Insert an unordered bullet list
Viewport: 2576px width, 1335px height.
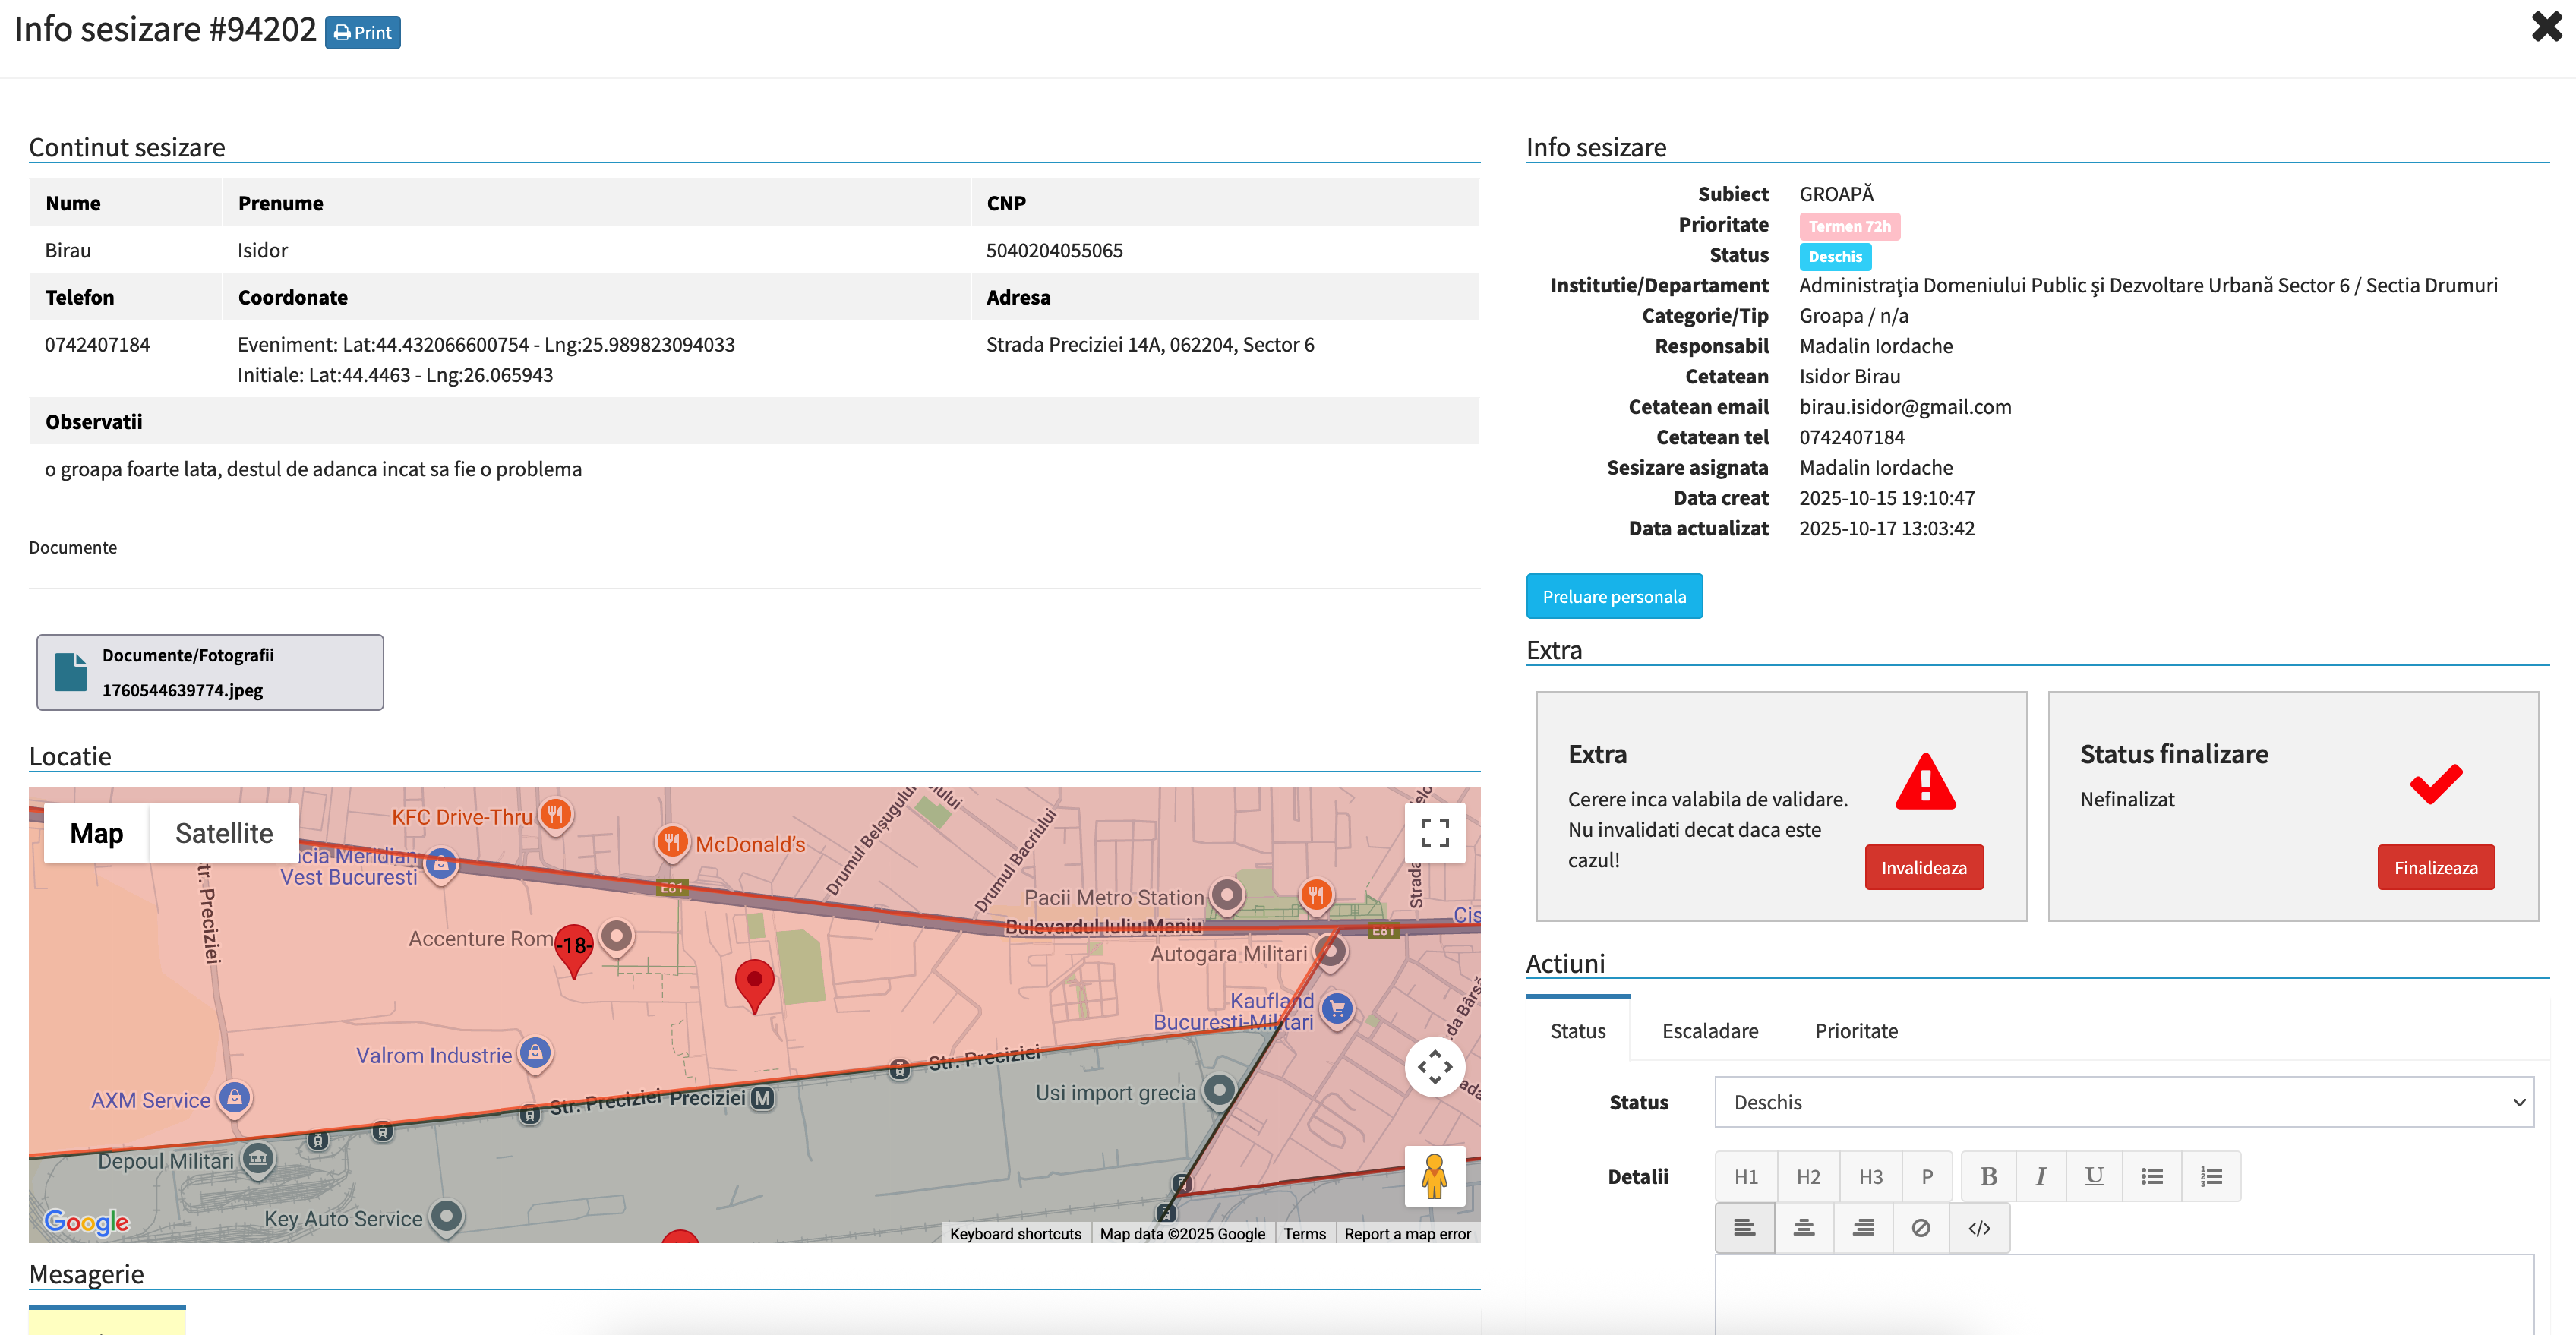click(2152, 1176)
